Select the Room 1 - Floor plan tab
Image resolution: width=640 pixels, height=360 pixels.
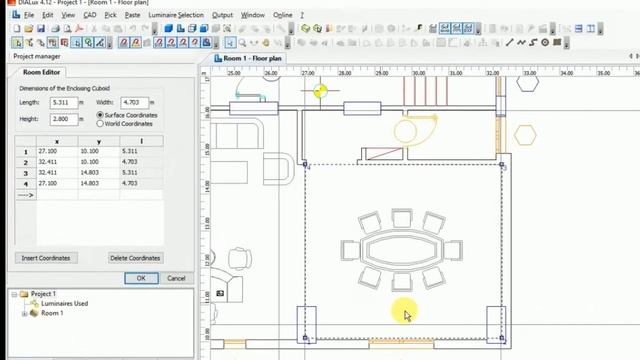click(249, 58)
